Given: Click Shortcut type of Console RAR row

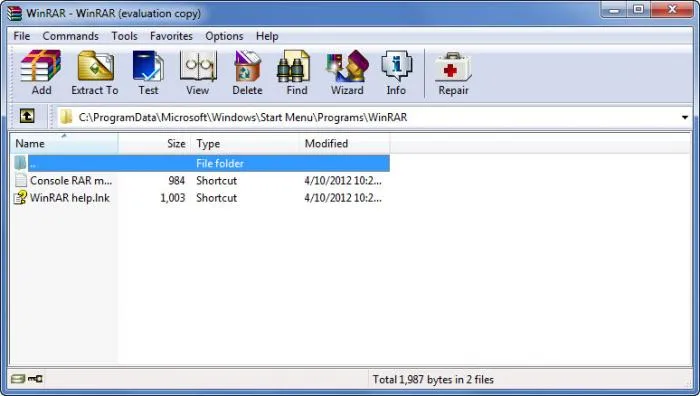Looking at the screenshot, I should [217, 180].
